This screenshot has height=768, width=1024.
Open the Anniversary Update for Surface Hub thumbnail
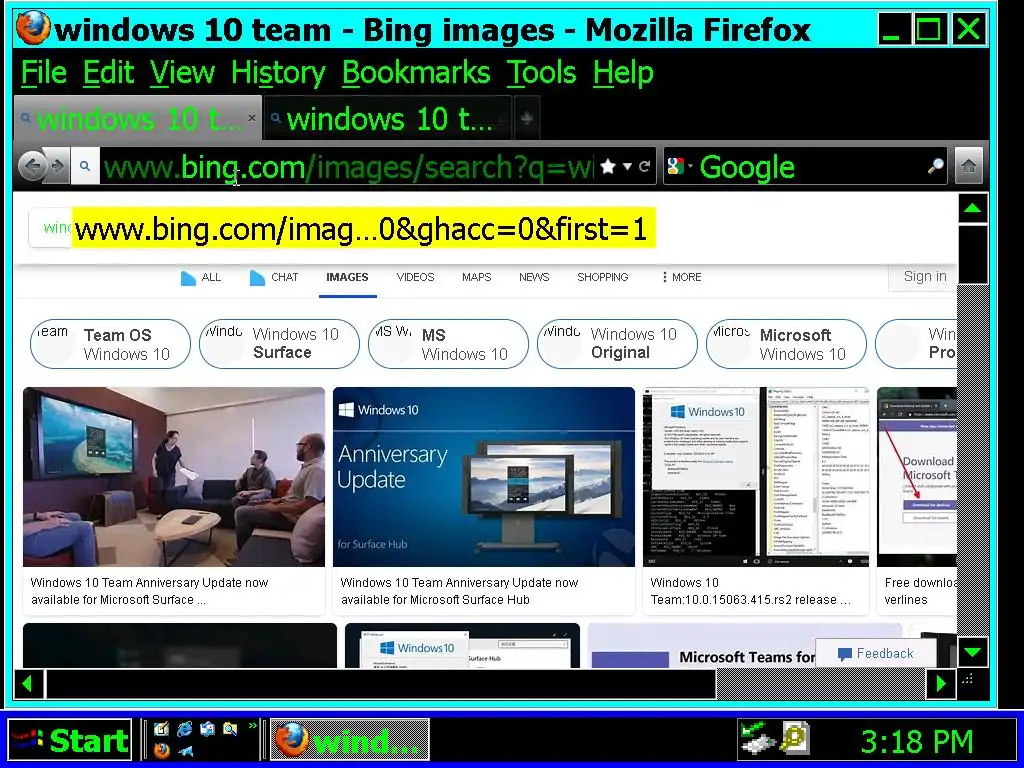tap(484, 477)
